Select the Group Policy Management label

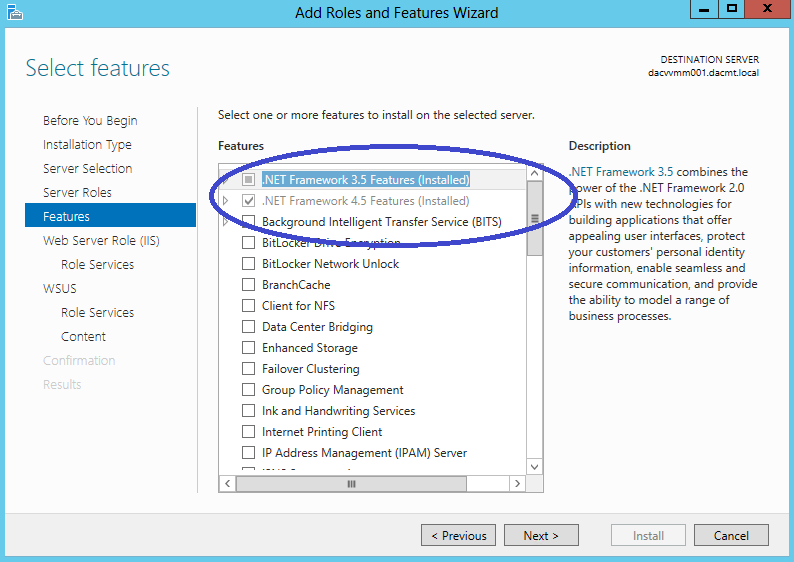(333, 390)
